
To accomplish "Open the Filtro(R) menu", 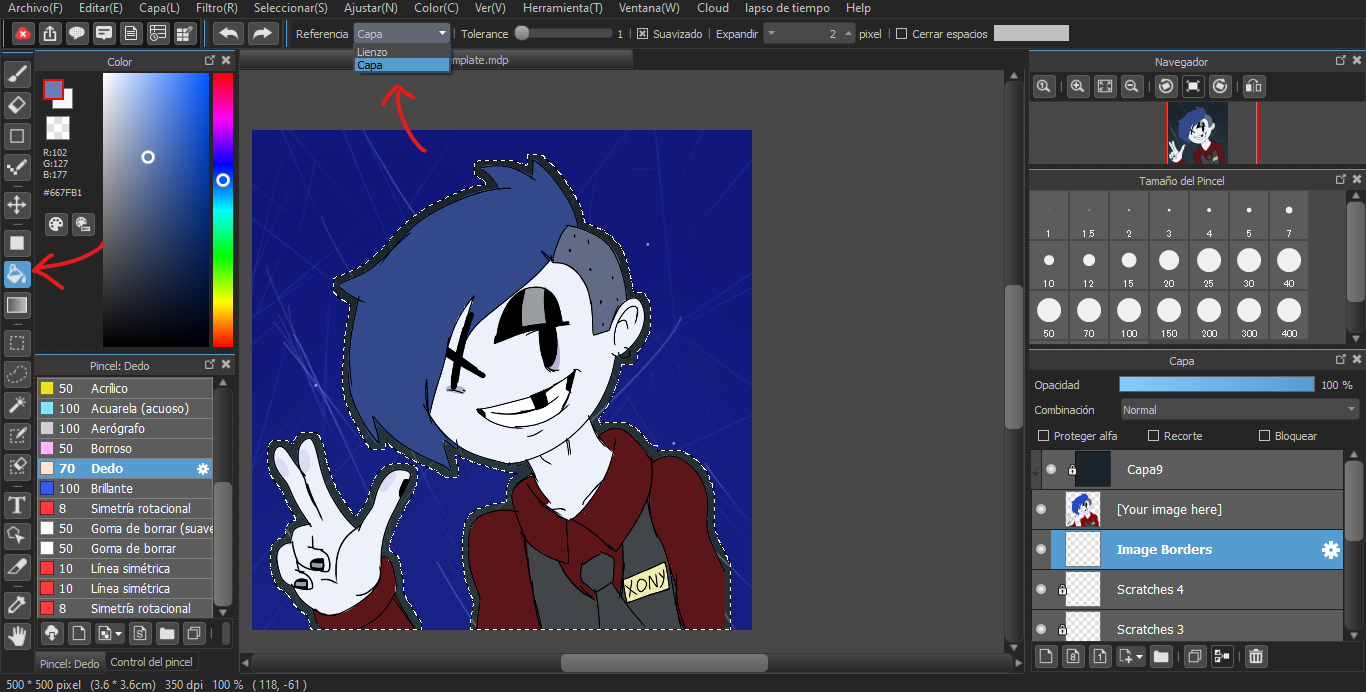I will [216, 8].
